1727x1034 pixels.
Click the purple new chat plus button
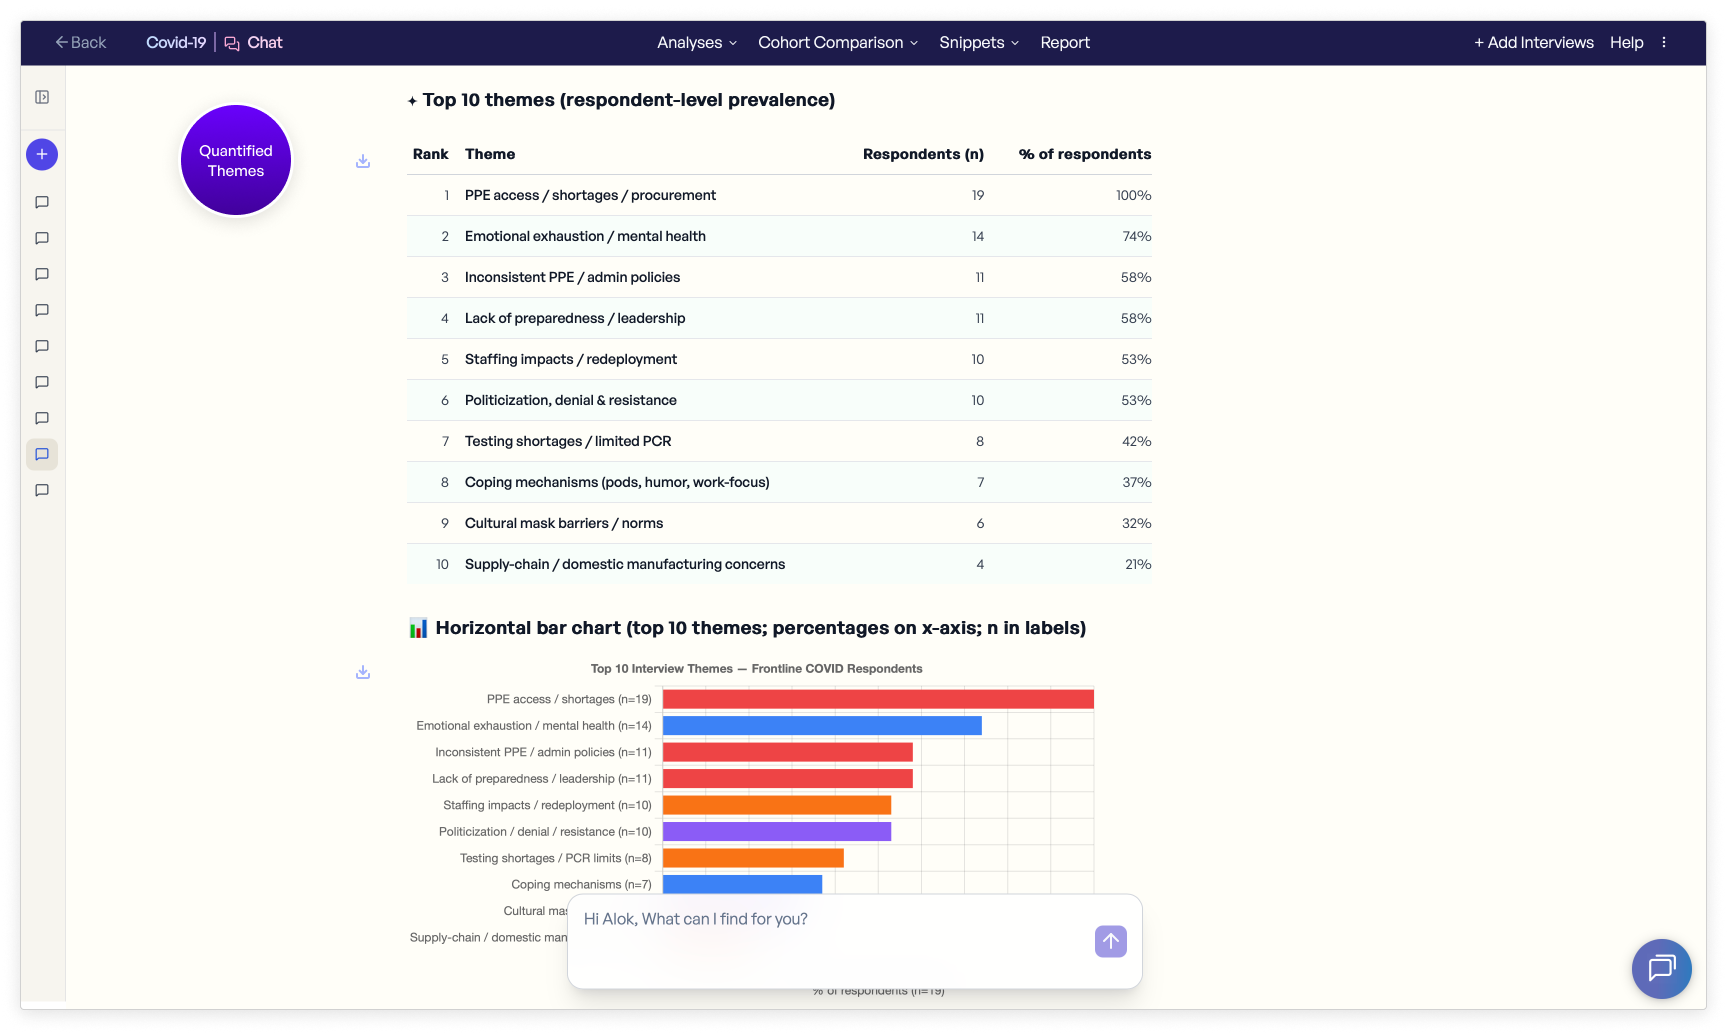tap(42, 154)
